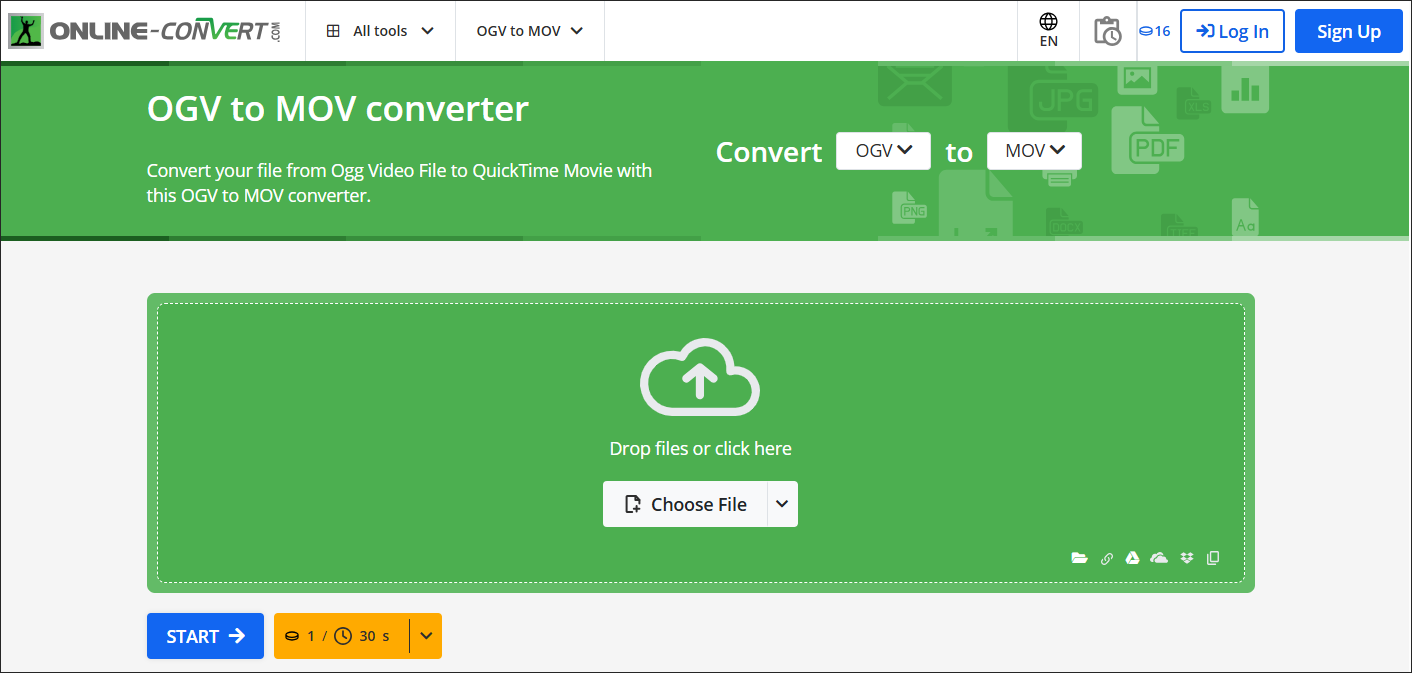This screenshot has height=673, width=1412.
Task: Expand the OGV source format dropdown
Action: (x=883, y=151)
